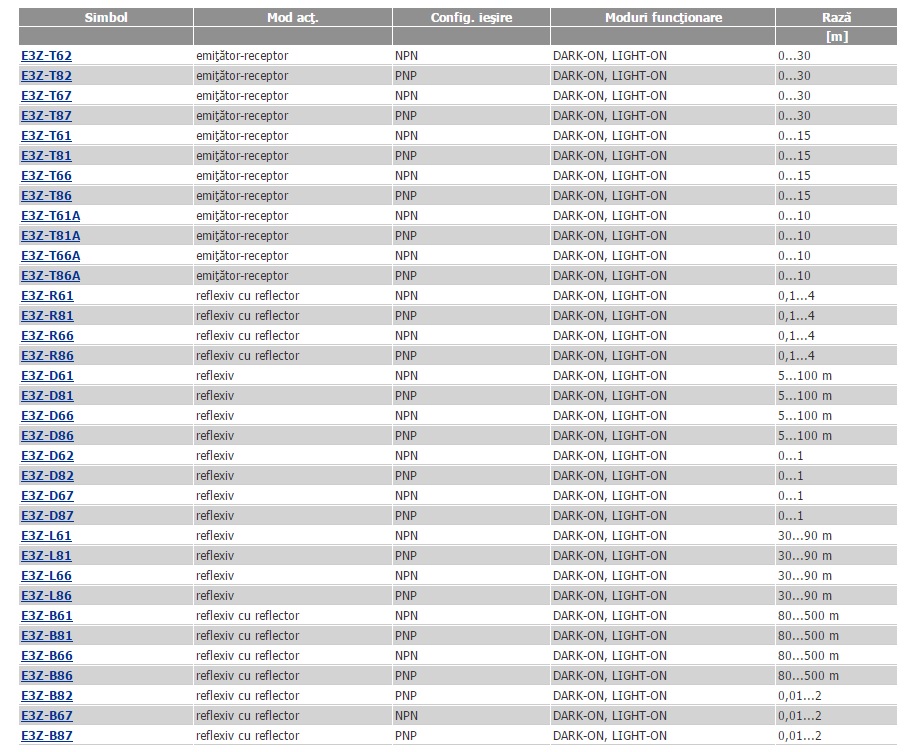906x752 pixels.
Task: Open the E3Z-T61 product link
Action: 46,136
